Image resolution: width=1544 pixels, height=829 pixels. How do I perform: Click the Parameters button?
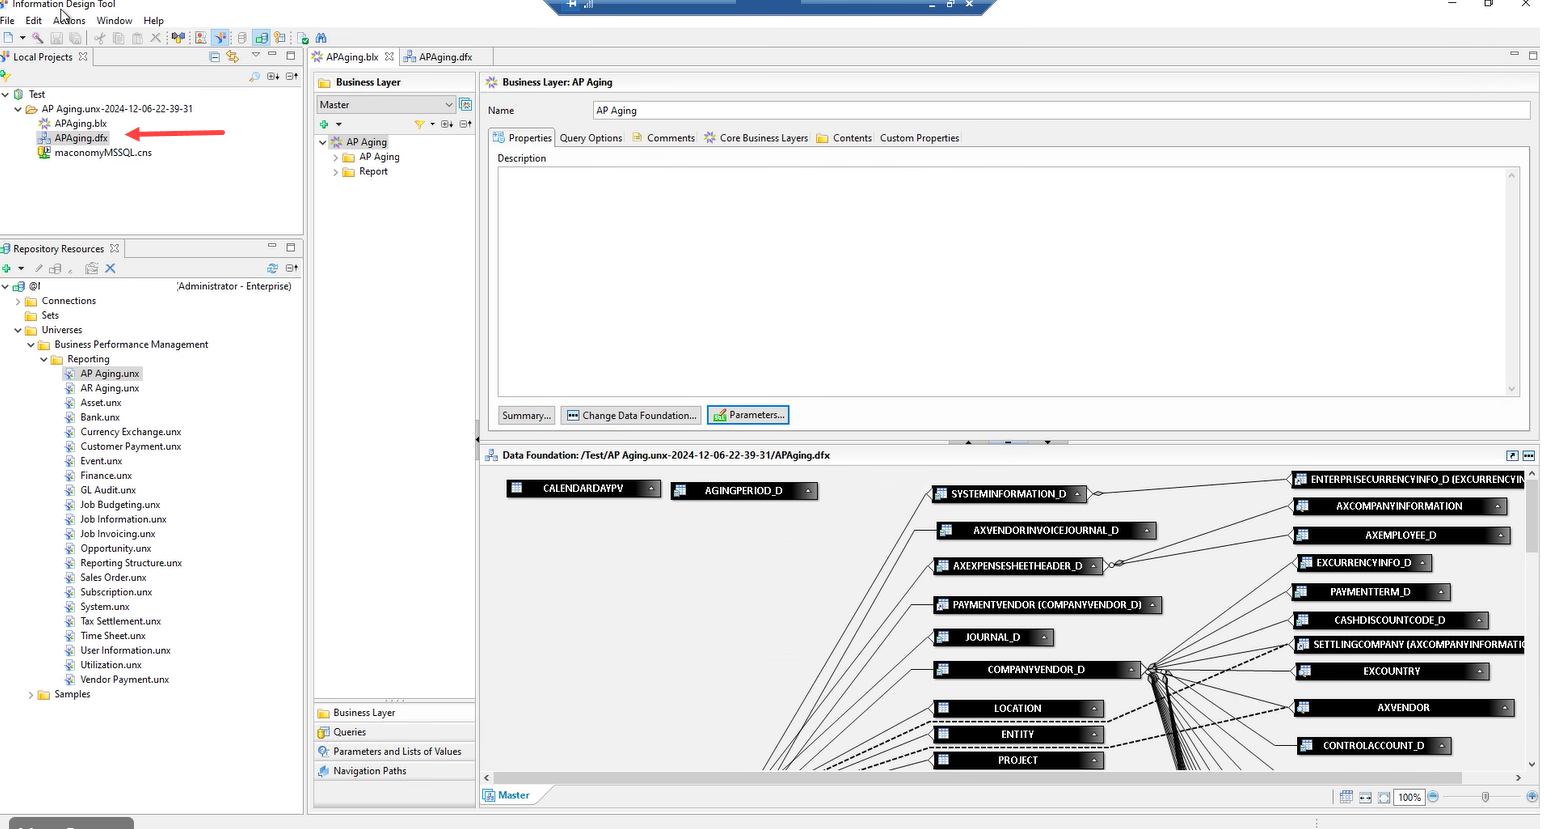pyautogui.click(x=748, y=415)
